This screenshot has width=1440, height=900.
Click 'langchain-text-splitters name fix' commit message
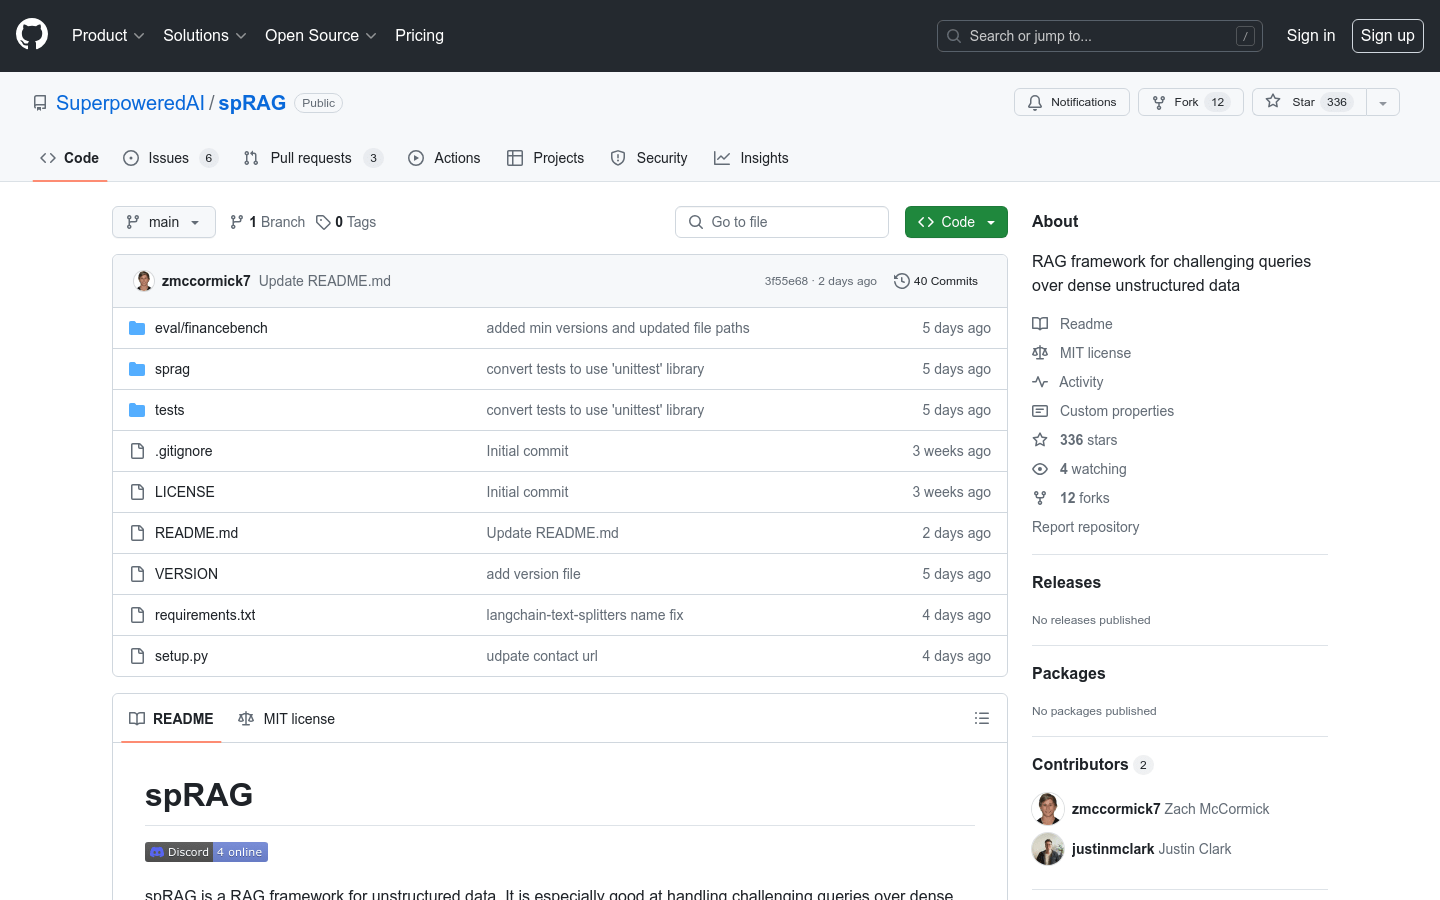[585, 615]
